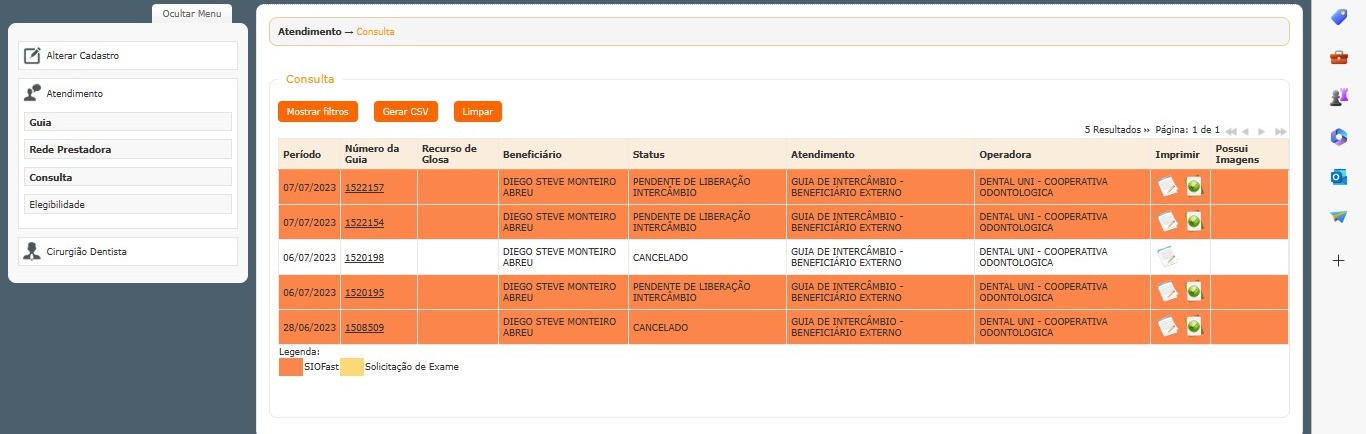The width and height of the screenshot is (1366, 434).
Task: Print document for guia 1508509
Action: pyautogui.click(x=1167, y=327)
